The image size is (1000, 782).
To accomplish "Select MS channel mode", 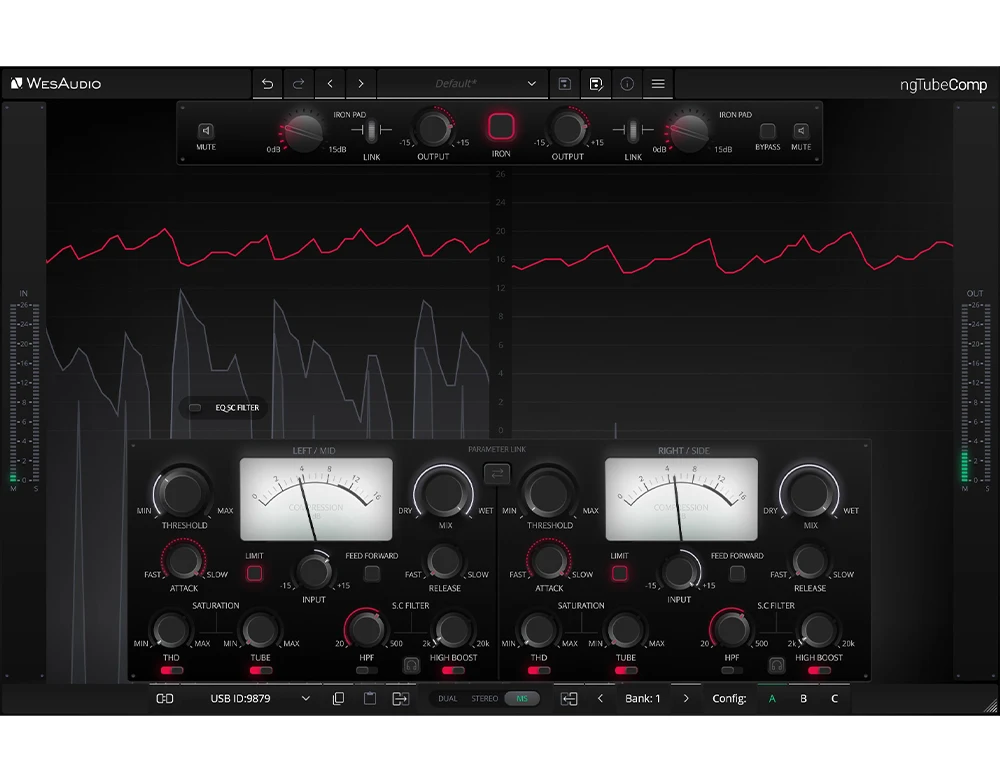I will (522, 698).
